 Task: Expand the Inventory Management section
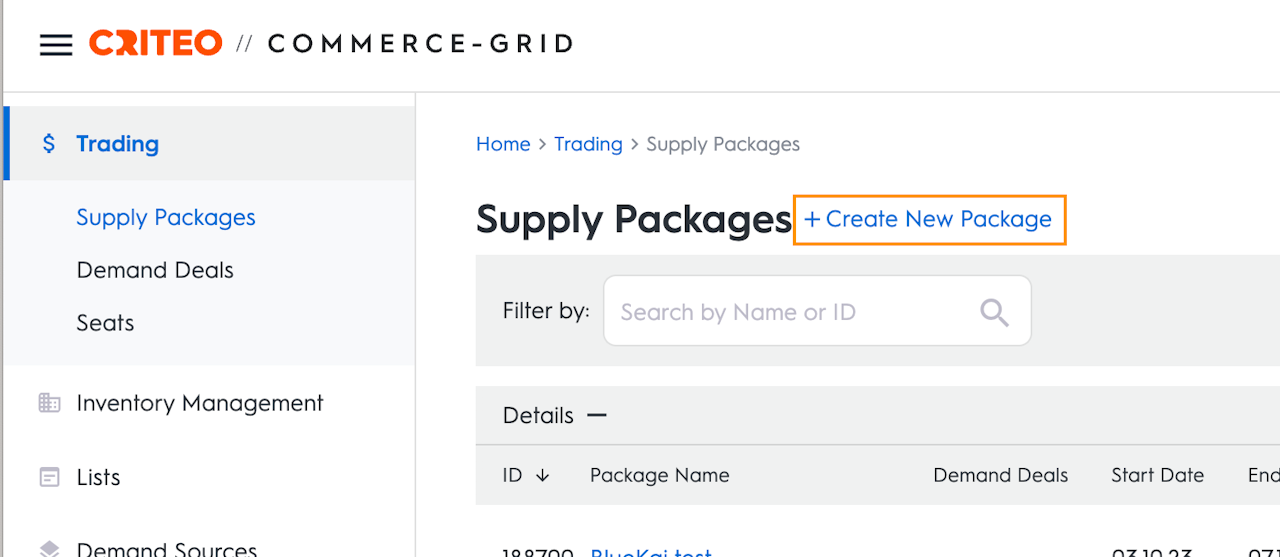200,403
